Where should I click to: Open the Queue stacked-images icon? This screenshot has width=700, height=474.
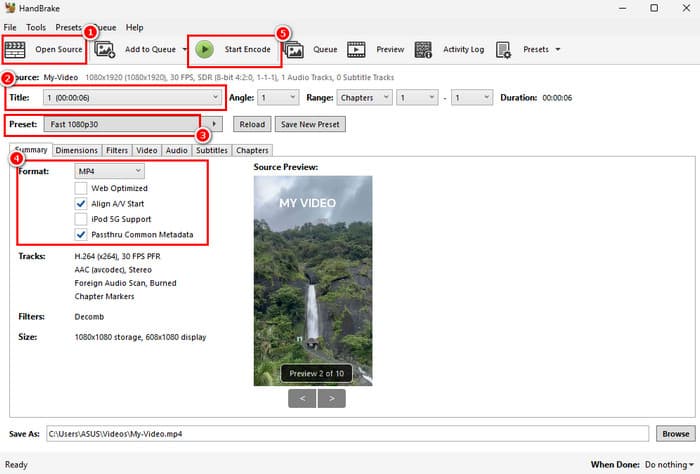coord(294,50)
